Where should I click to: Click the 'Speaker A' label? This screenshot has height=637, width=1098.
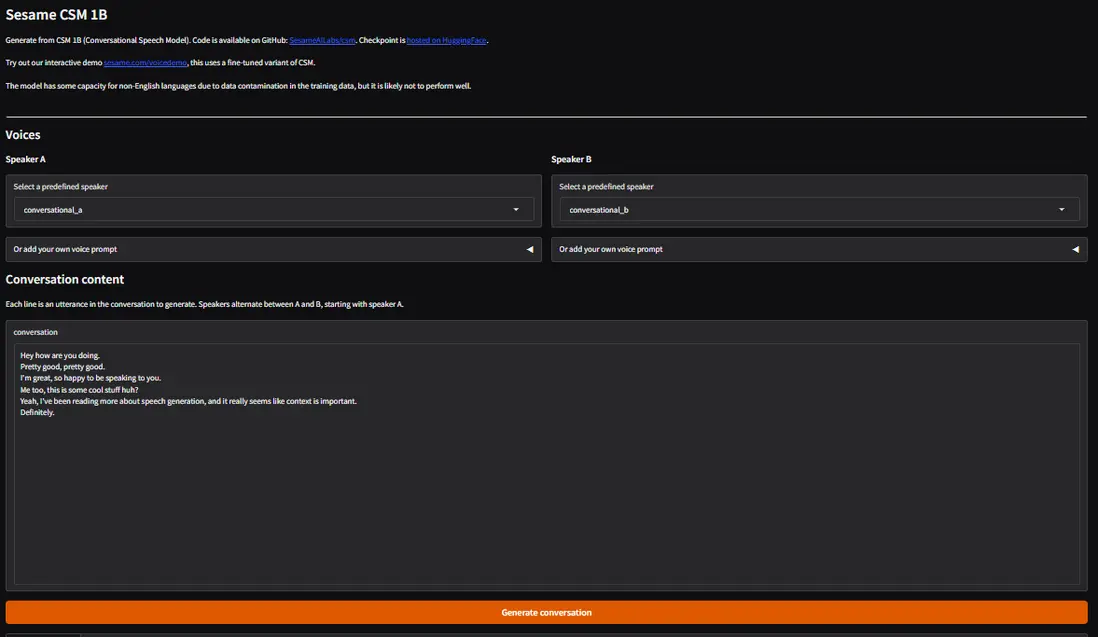25,160
